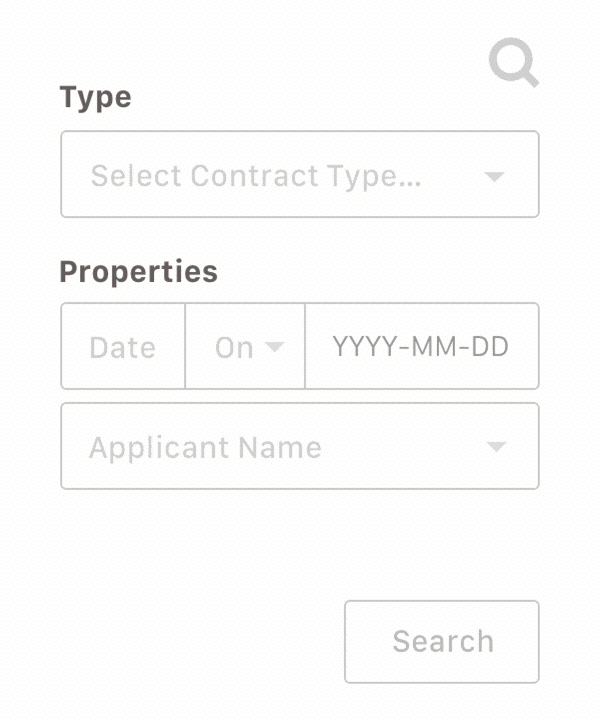The height and width of the screenshot is (720, 600).
Task: Click the magnifying glass search icon
Action: click(x=514, y=62)
